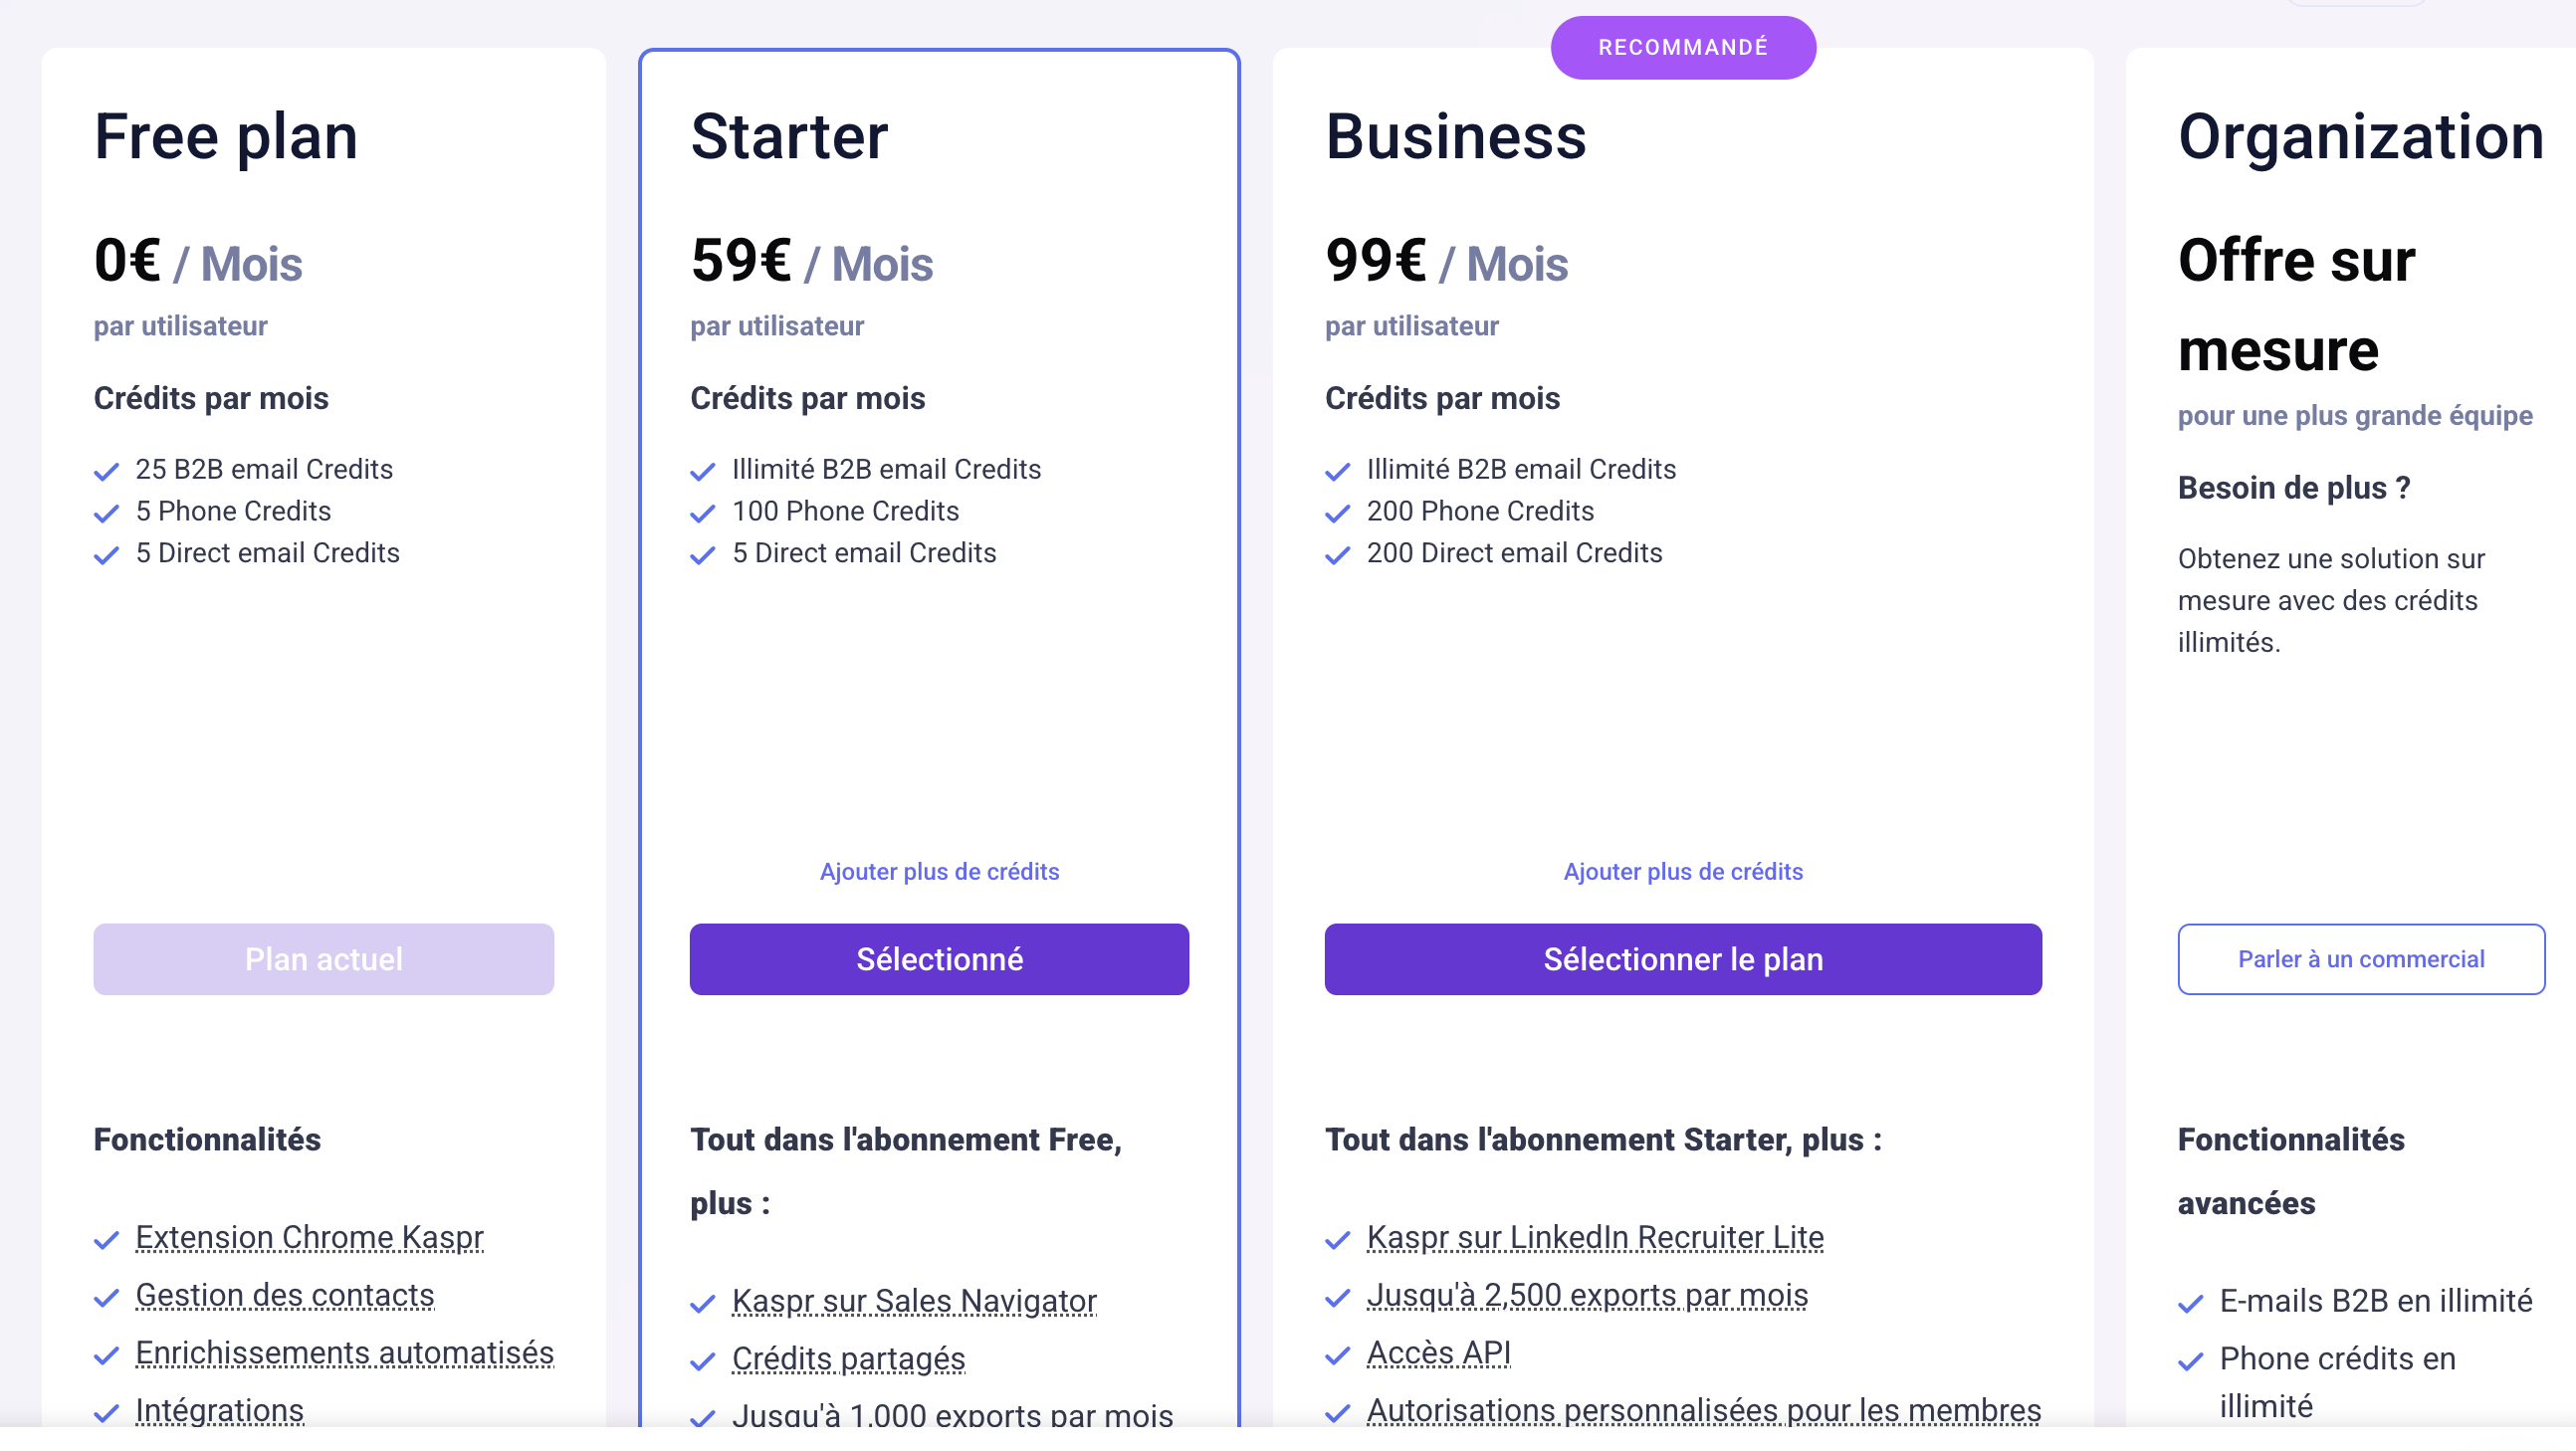The width and height of the screenshot is (2576, 1451).
Task: Click checkmark icon beside 25 B2B email Credits
Action: pyautogui.click(x=106, y=471)
